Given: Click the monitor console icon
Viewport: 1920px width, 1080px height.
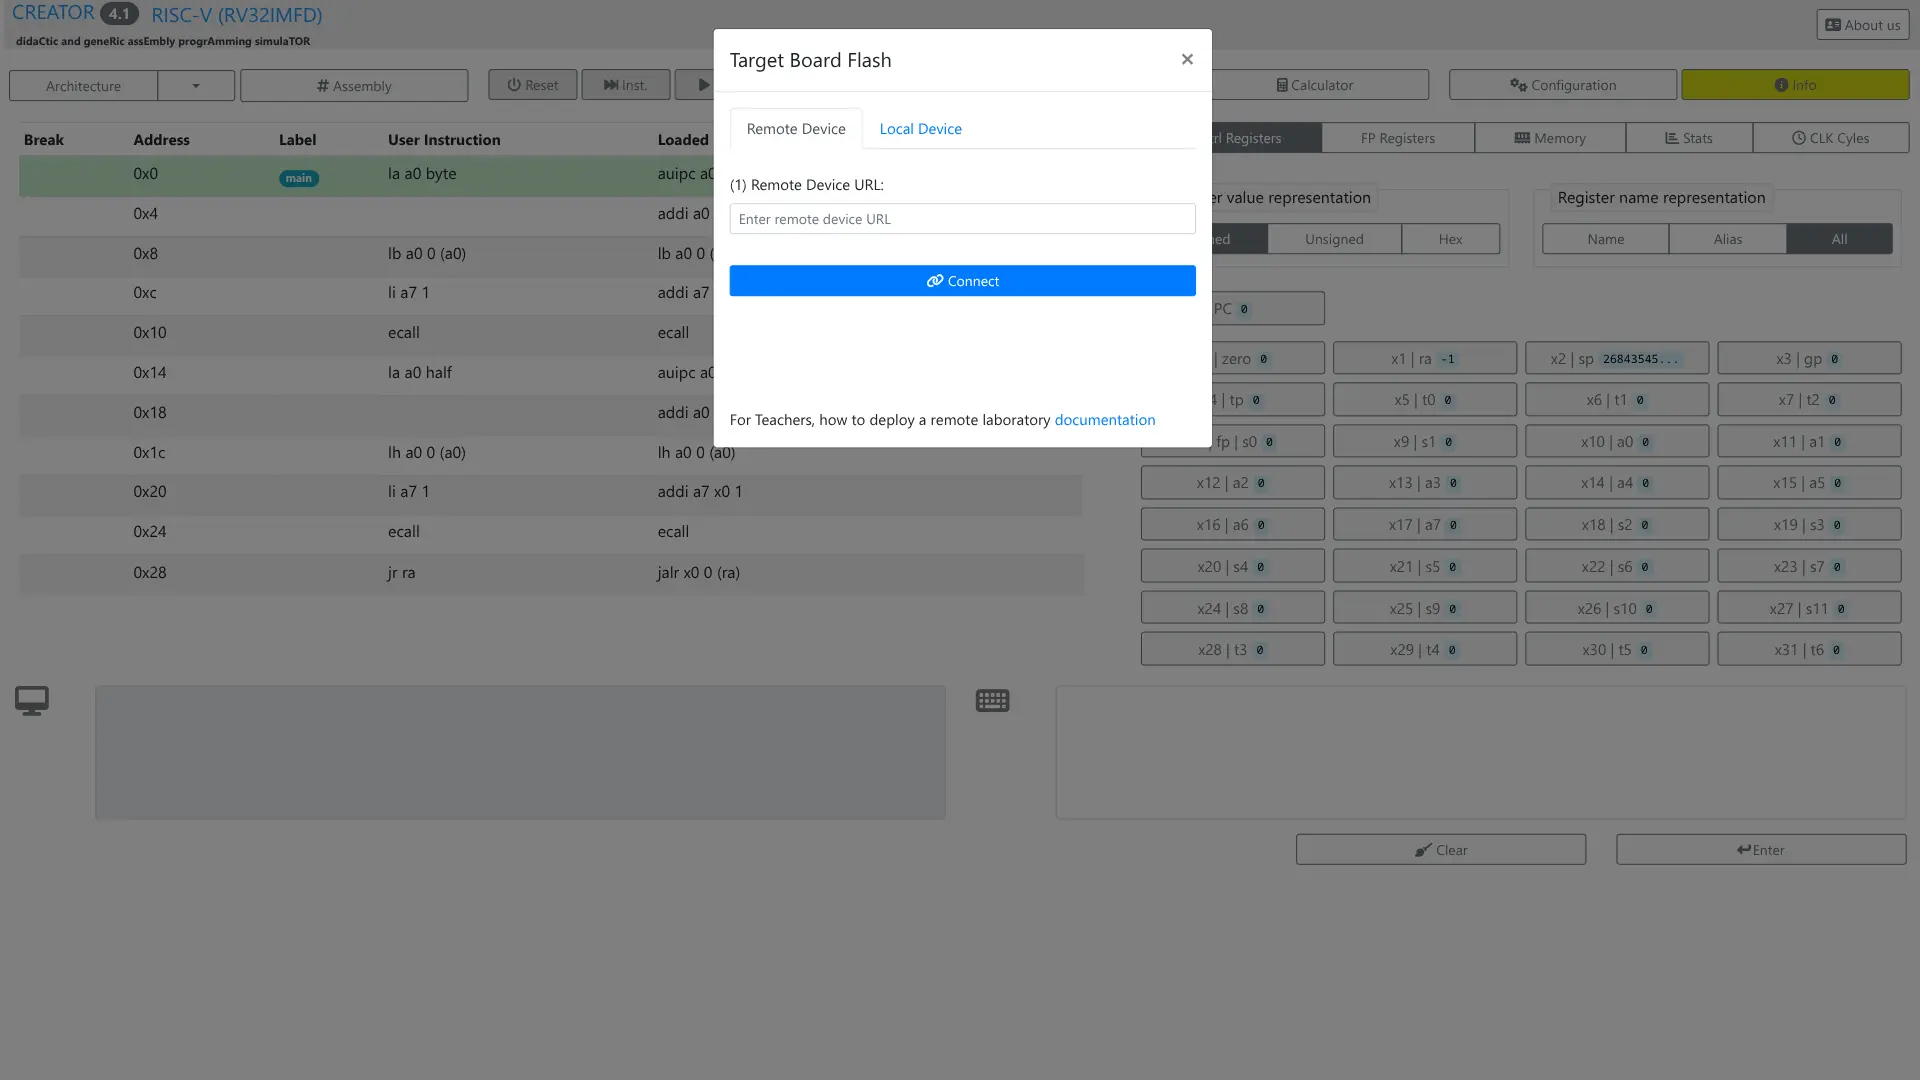Looking at the screenshot, I should pyautogui.click(x=32, y=701).
